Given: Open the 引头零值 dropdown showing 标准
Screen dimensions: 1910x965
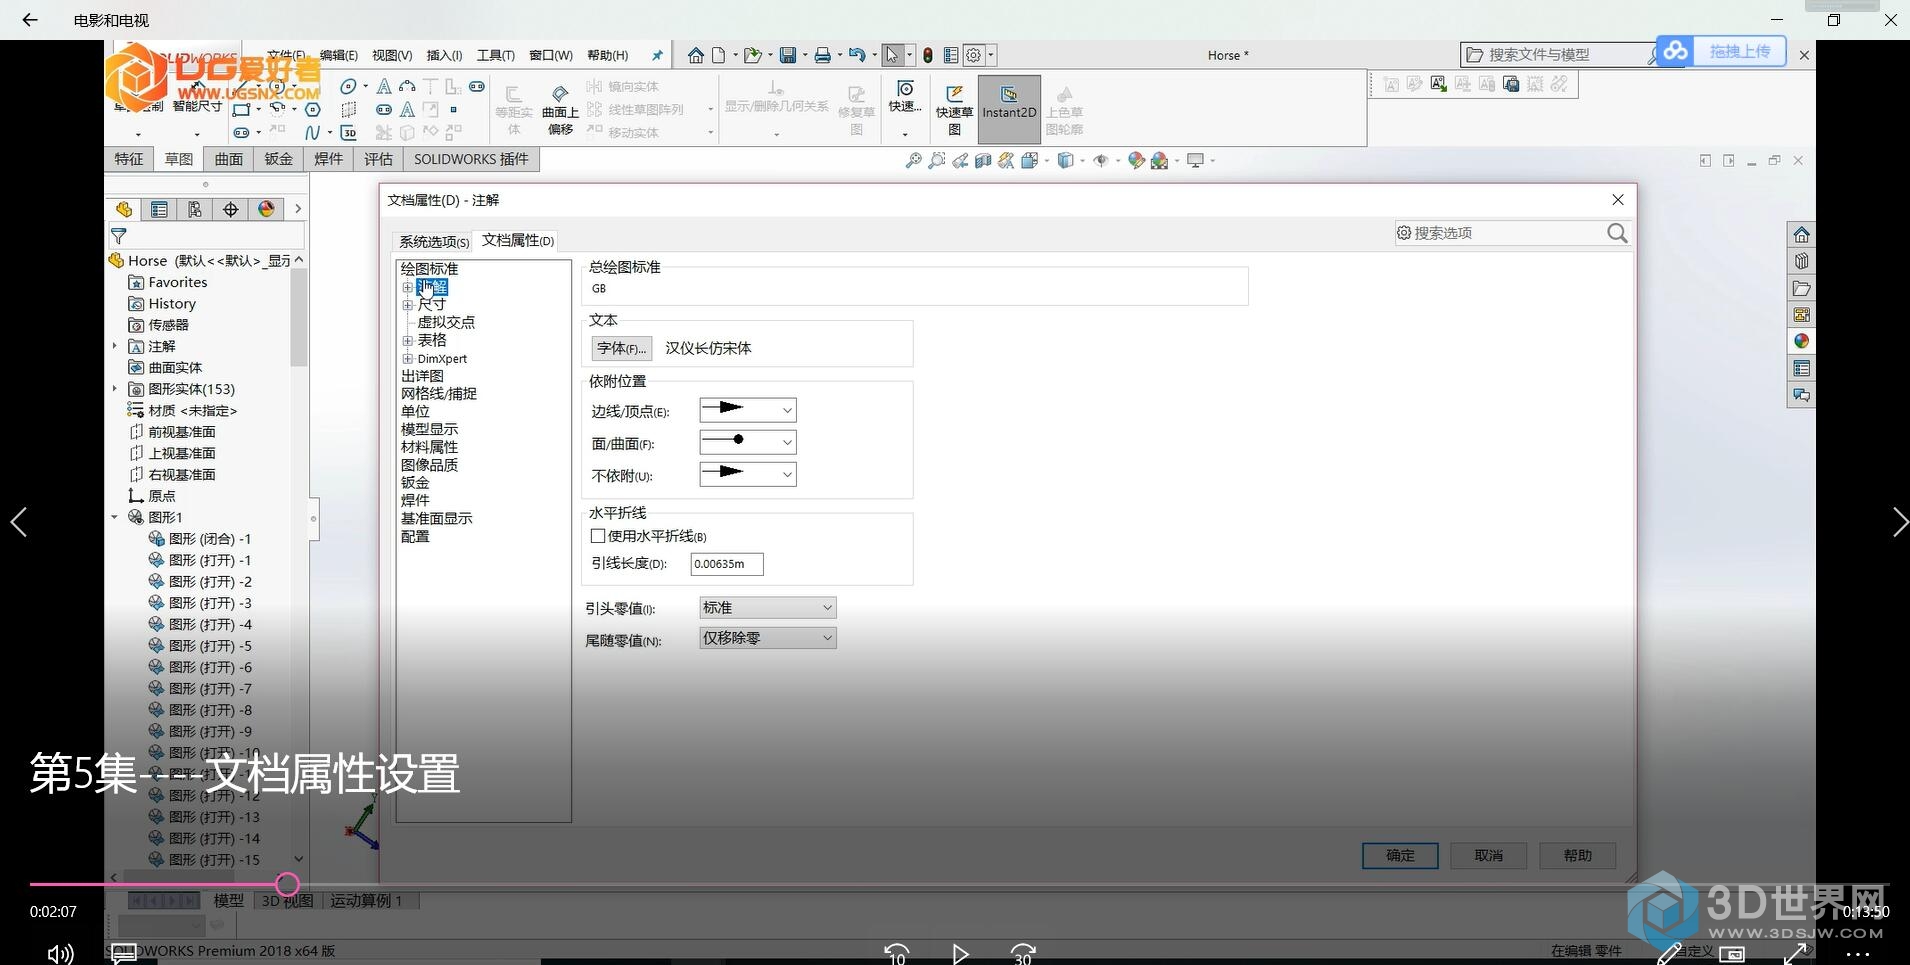Looking at the screenshot, I should click(767, 607).
